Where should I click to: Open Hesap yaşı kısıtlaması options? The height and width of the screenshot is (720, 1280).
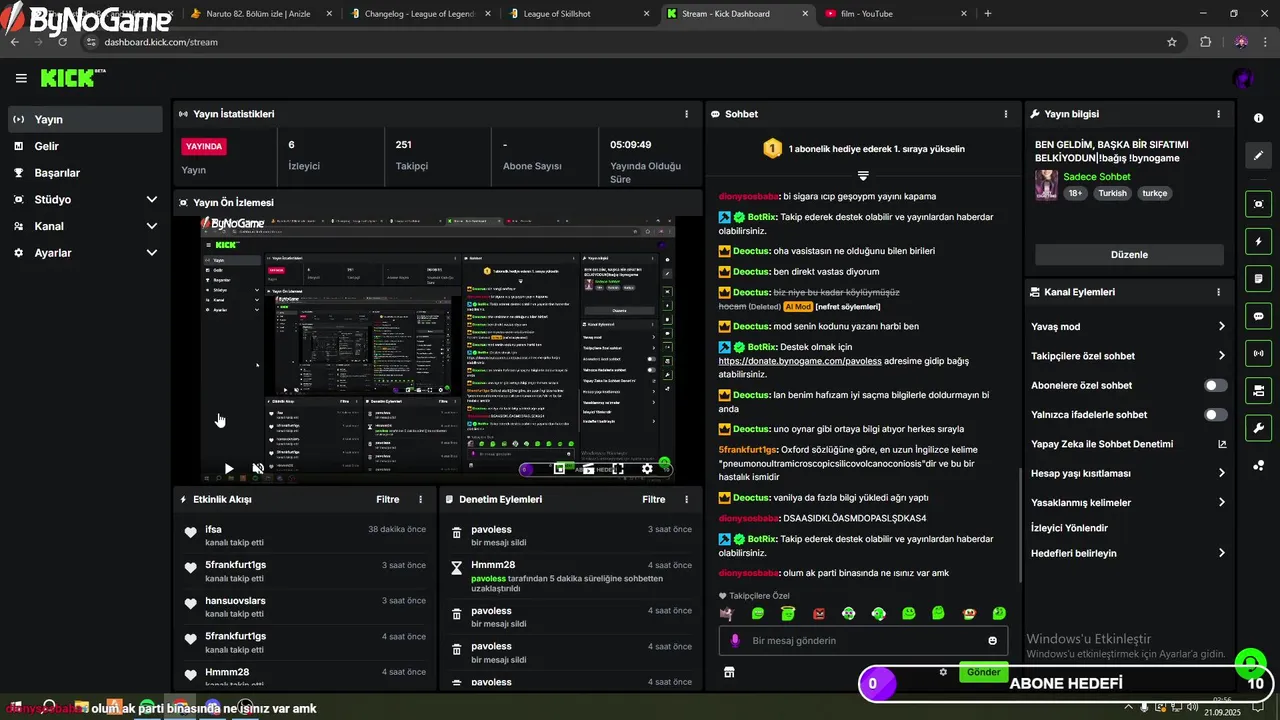click(x=1129, y=473)
